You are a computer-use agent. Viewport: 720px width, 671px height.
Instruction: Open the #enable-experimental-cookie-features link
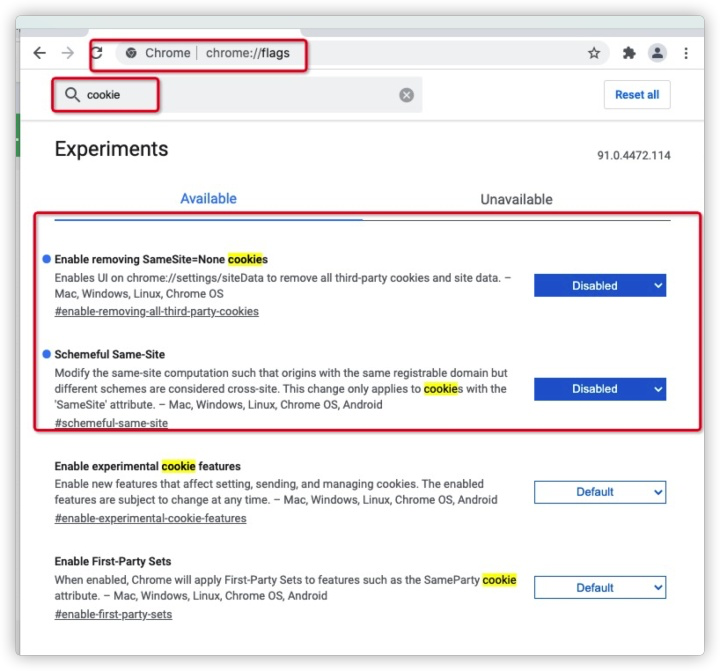(151, 518)
